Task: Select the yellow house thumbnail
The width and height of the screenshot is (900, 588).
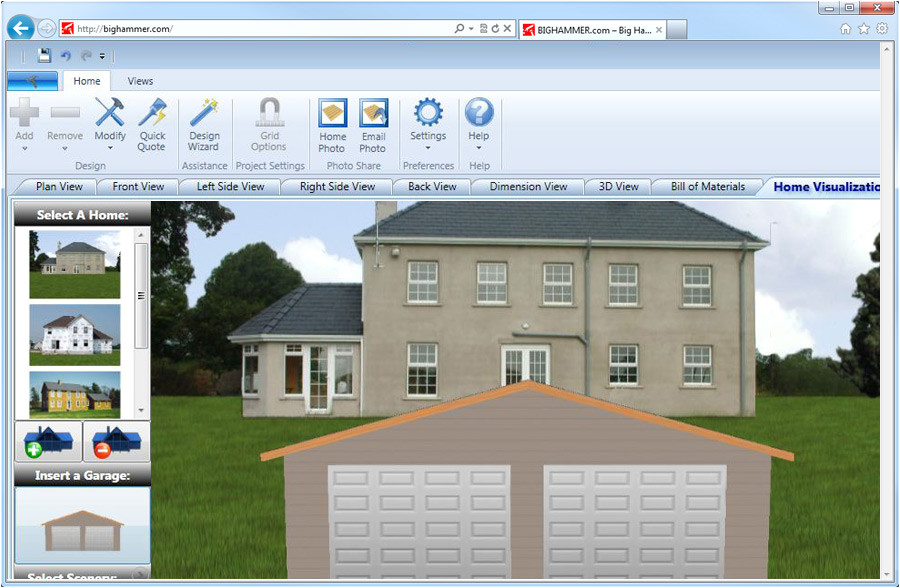Action: 75,394
